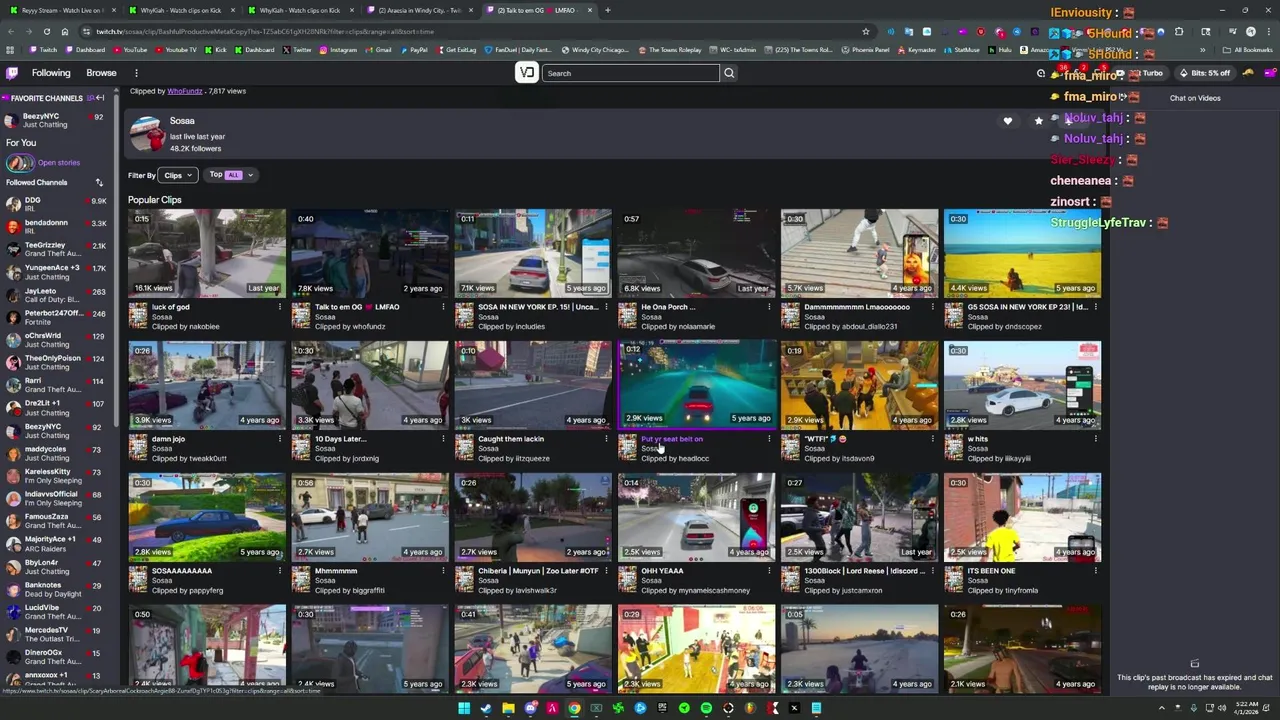
Task: Go to Following page
Action: point(51,73)
